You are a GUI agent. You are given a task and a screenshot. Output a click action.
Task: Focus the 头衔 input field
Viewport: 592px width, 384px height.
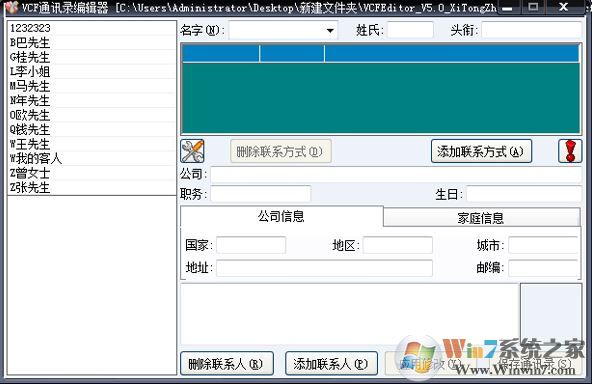(532, 30)
